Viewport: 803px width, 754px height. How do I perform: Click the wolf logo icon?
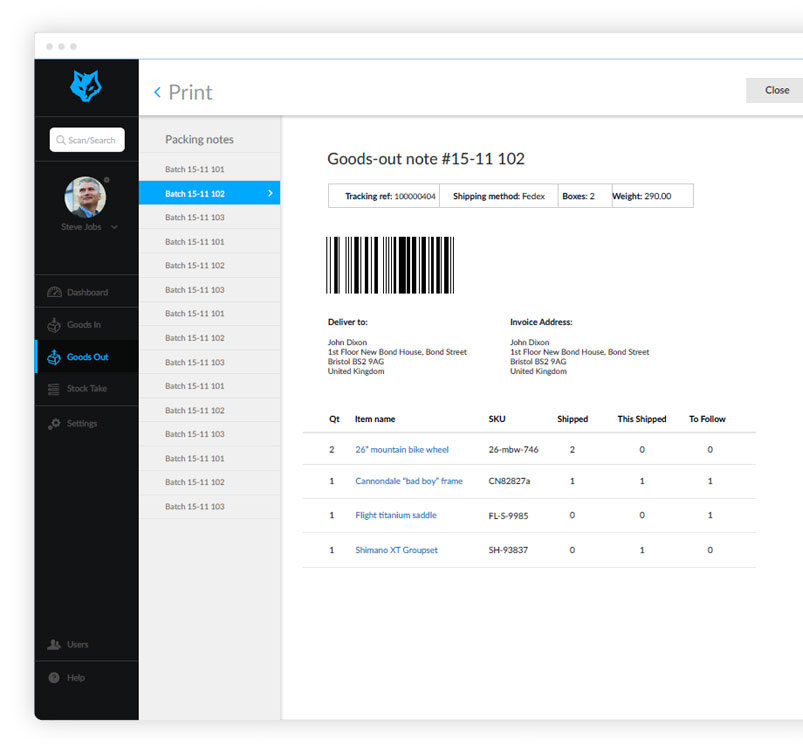(x=86, y=87)
